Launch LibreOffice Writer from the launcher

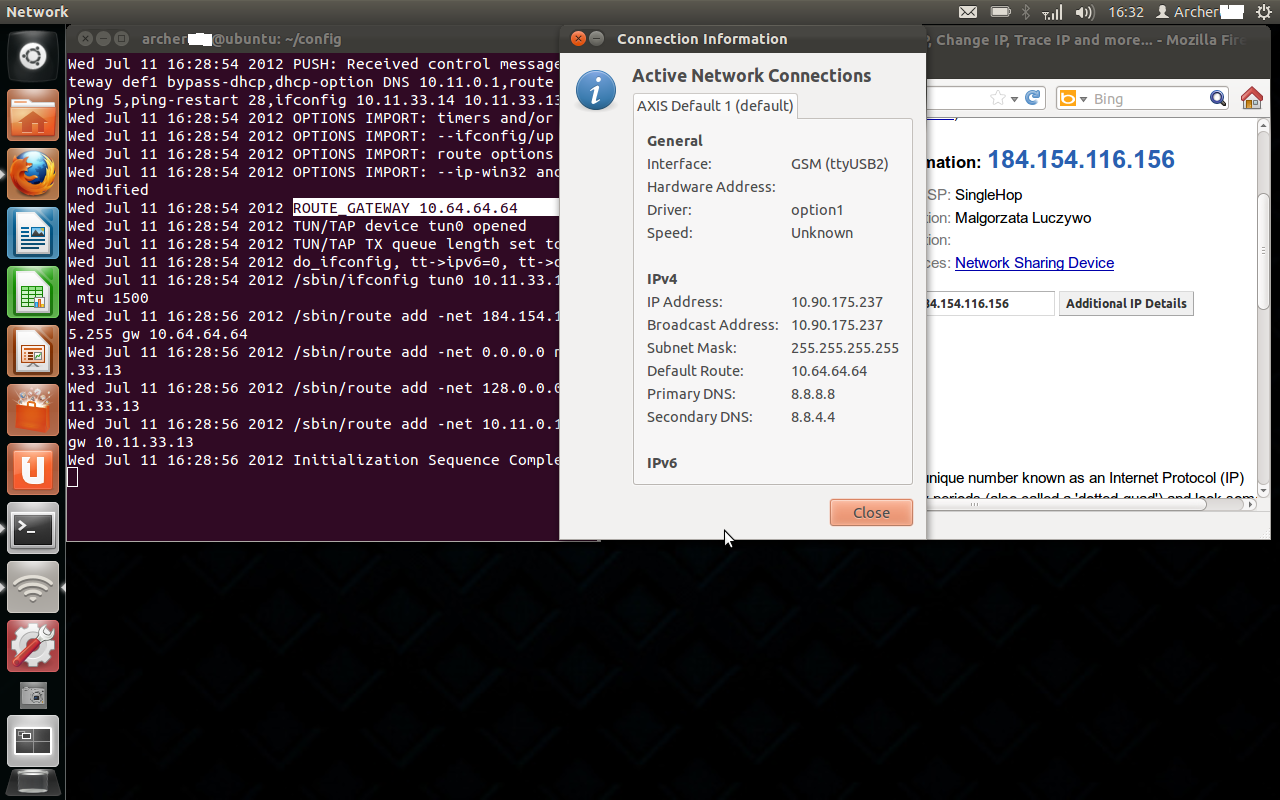click(x=32, y=232)
